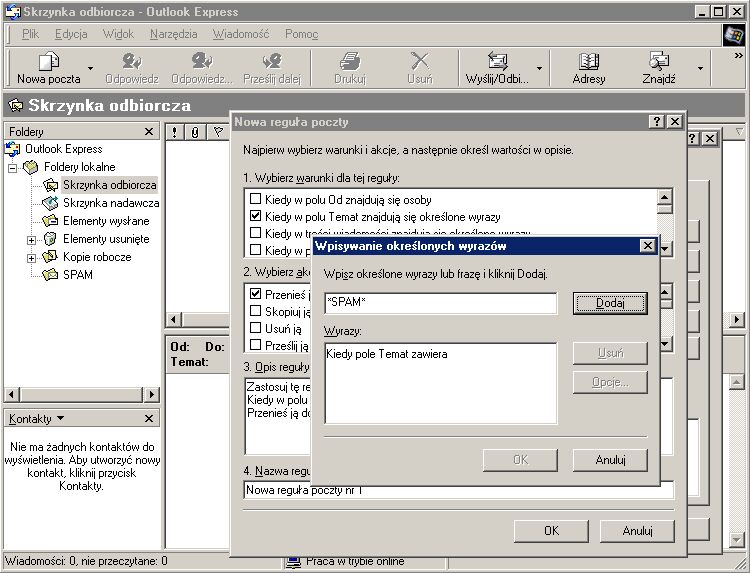Click scroll right arrow in Foldery pane
This screenshot has height=573, width=750.
click(152, 395)
